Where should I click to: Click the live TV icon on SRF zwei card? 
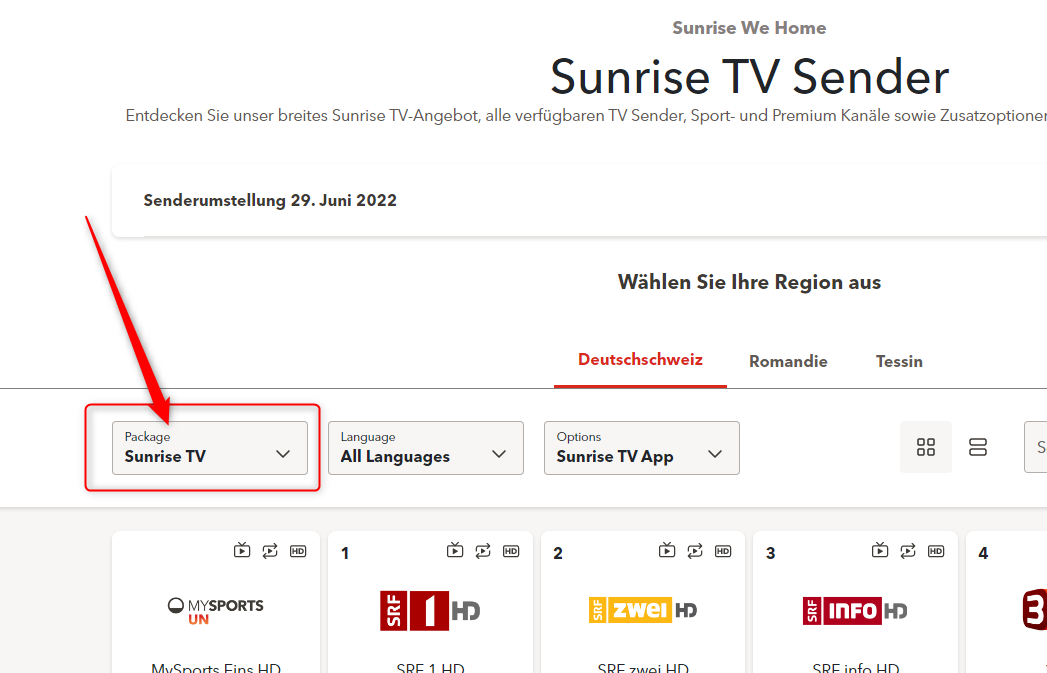coord(667,550)
